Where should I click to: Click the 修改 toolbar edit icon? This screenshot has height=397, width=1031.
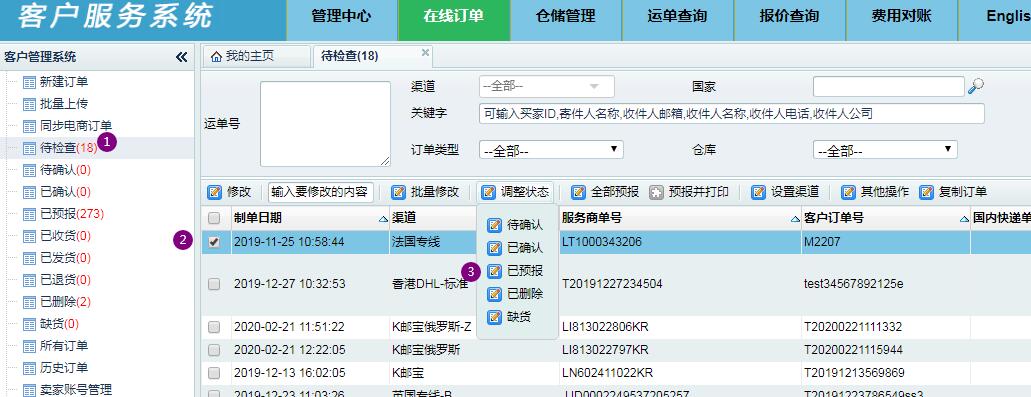point(214,192)
